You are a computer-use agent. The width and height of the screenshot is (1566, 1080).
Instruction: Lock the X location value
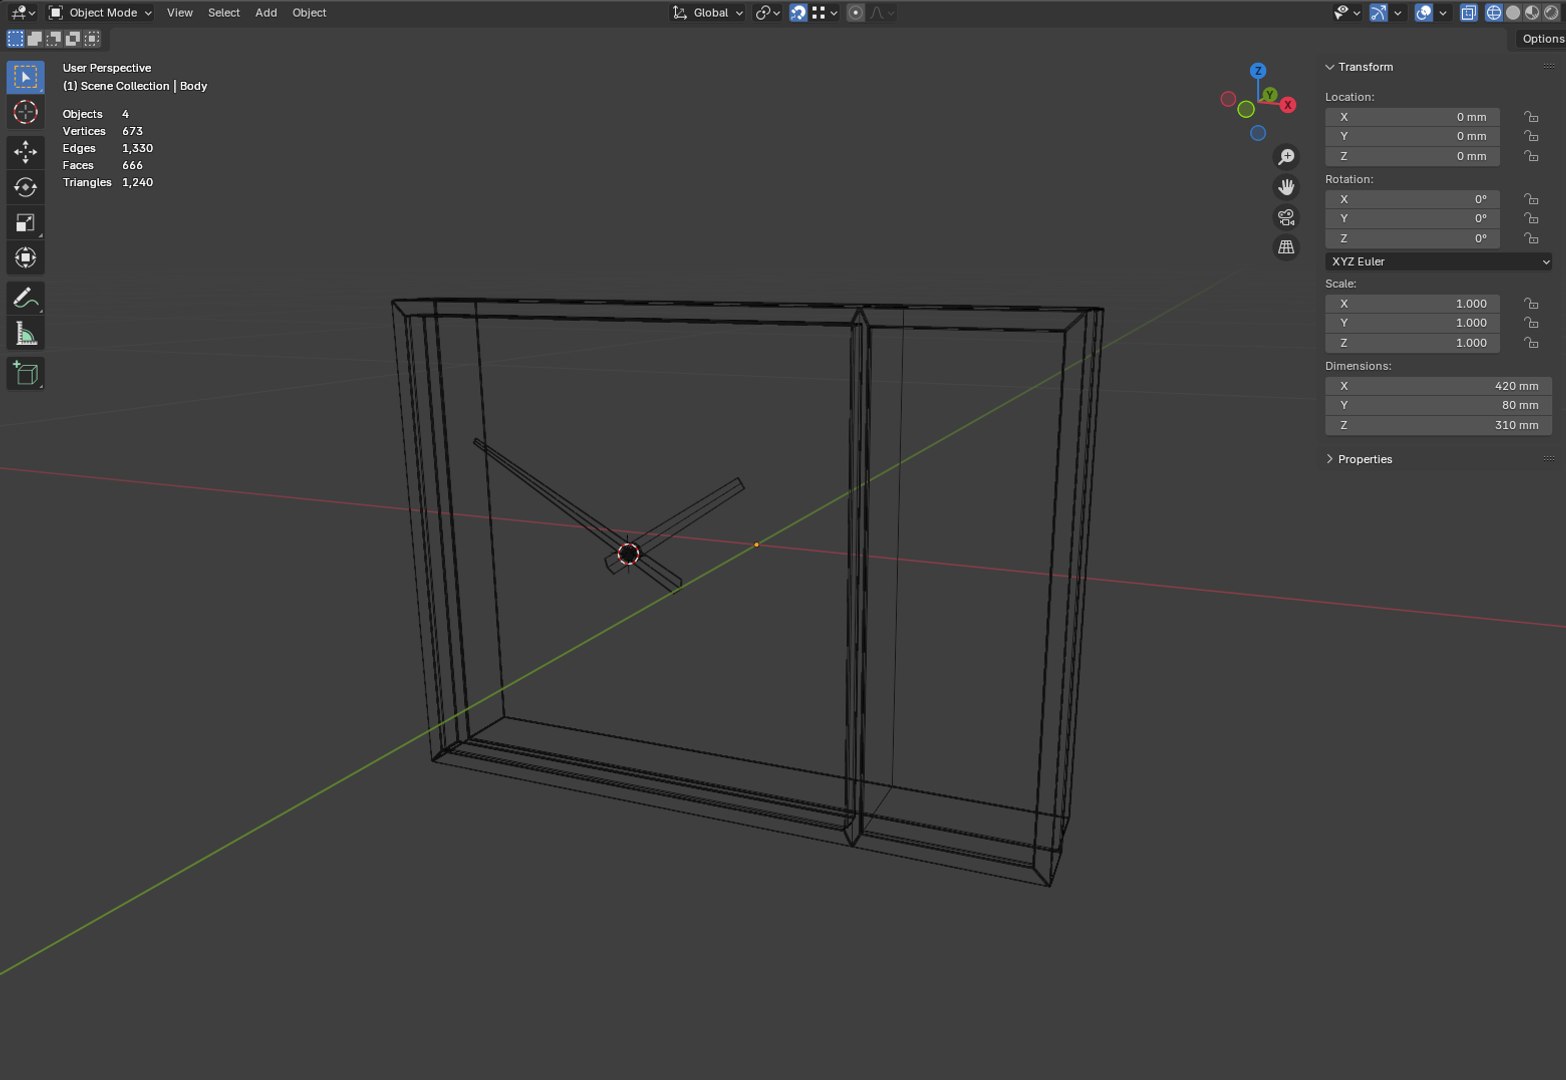click(x=1531, y=117)
